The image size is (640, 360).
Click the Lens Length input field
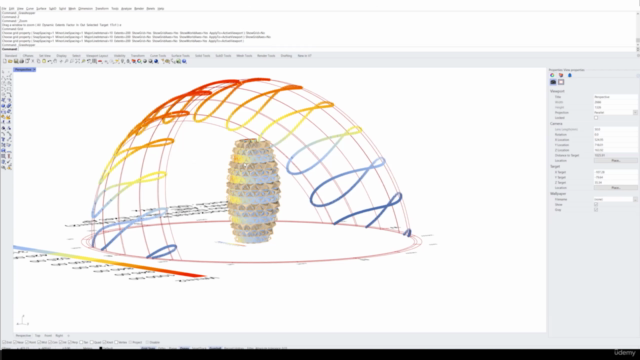pyautogui.click(x=616, y=129)
